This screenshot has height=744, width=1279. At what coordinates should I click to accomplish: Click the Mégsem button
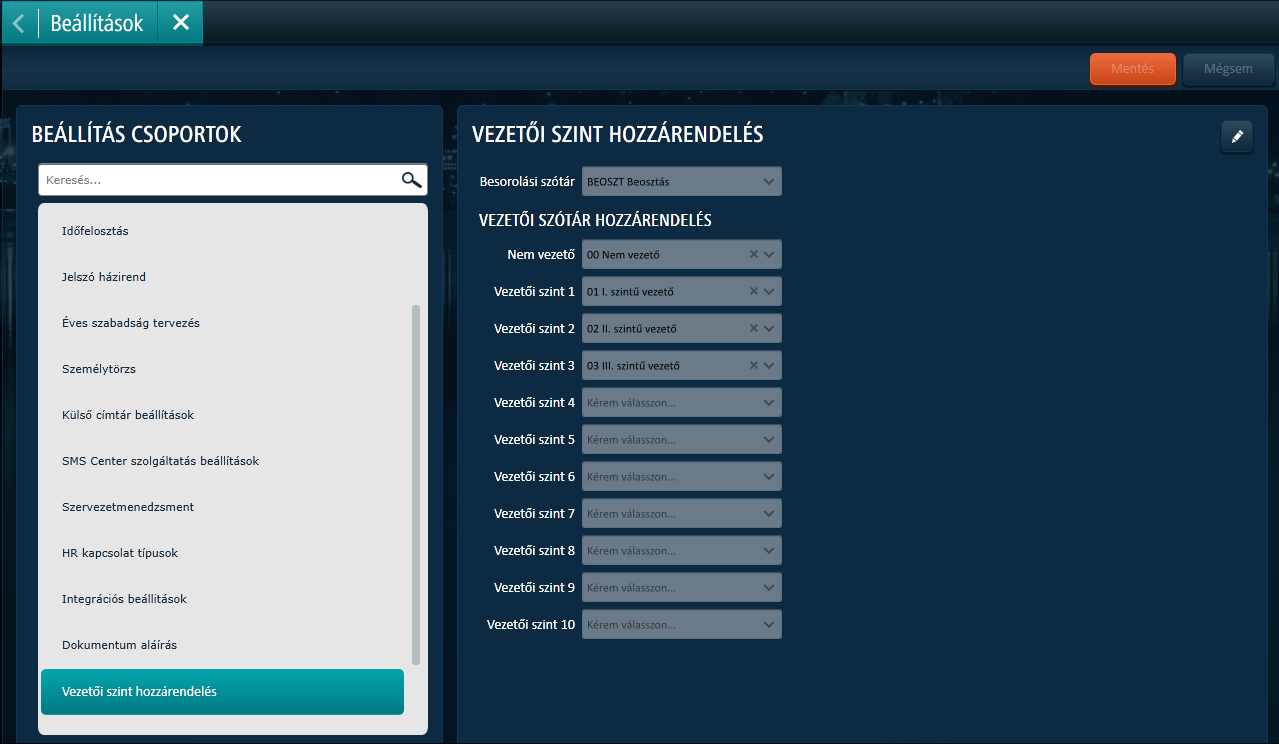[x=1228, y=69]
